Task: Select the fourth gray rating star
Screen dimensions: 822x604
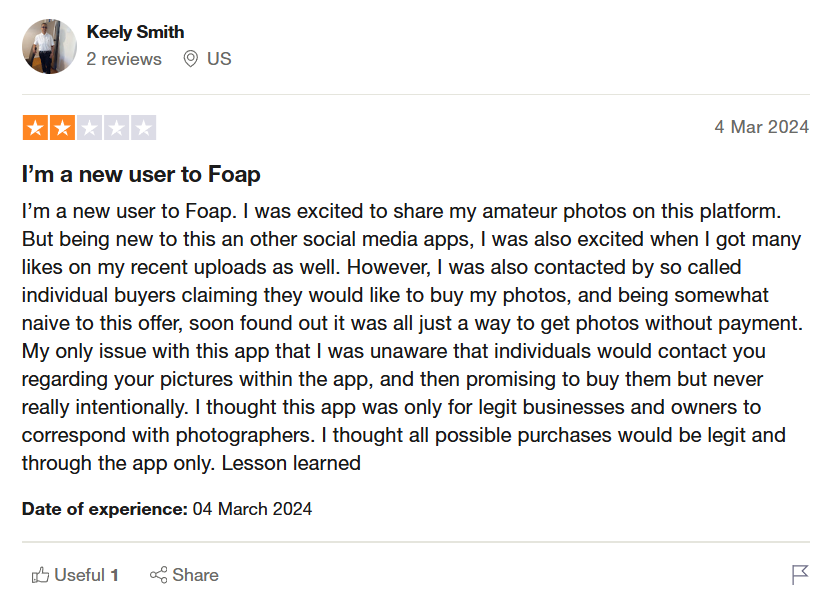Action: [x=117, y=127]
